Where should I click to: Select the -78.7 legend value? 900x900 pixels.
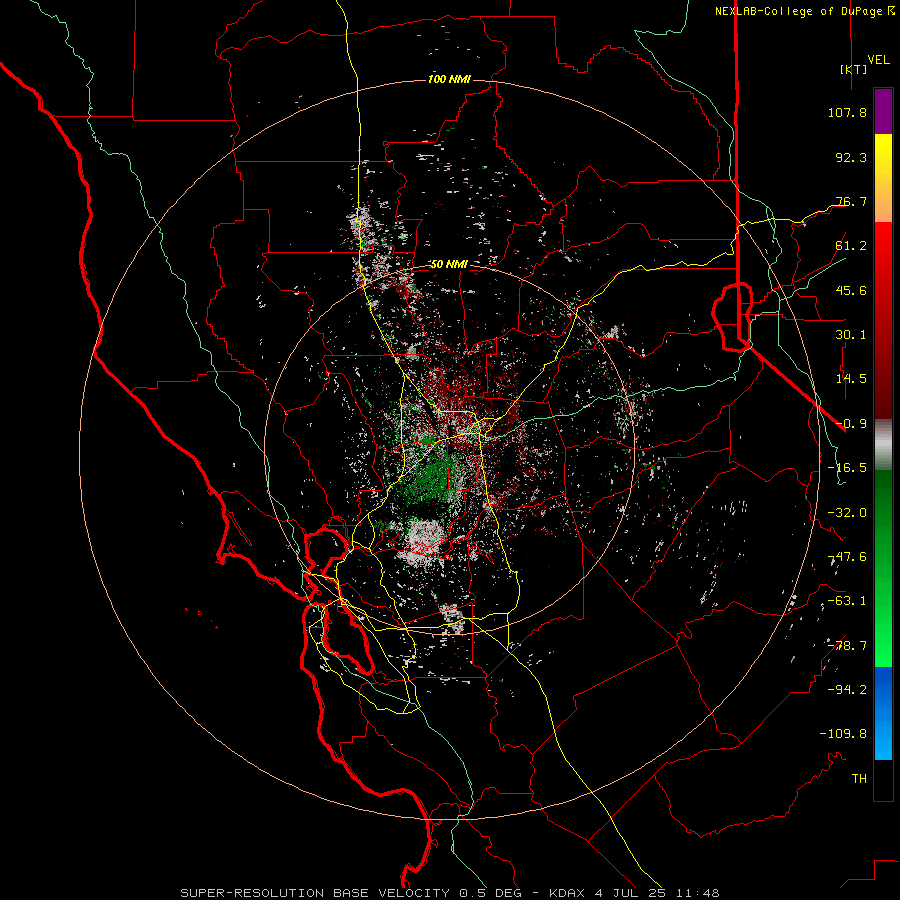pyautogui.click(x=847, y=646)
